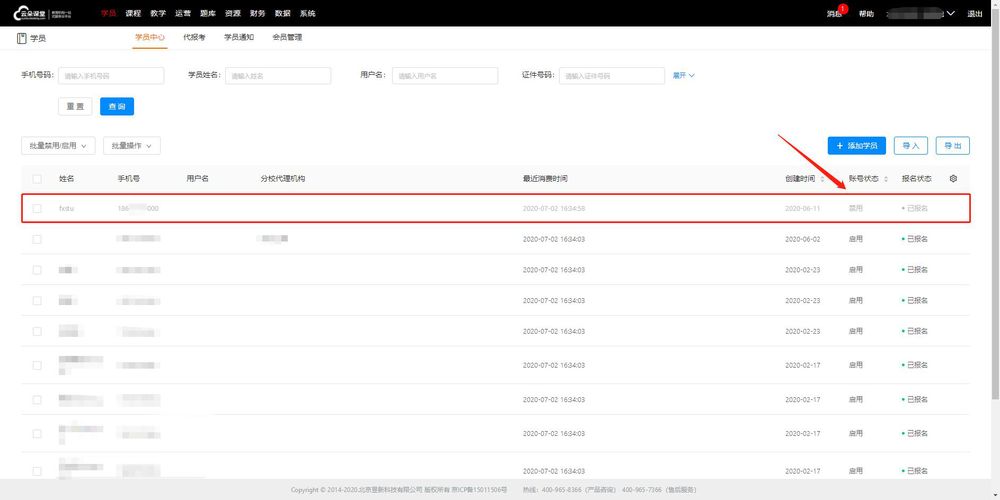Click the 学员 book icon in sidebar header
Image resolution: width=1000 pixels, height=500 pixels.
(21, 38)
